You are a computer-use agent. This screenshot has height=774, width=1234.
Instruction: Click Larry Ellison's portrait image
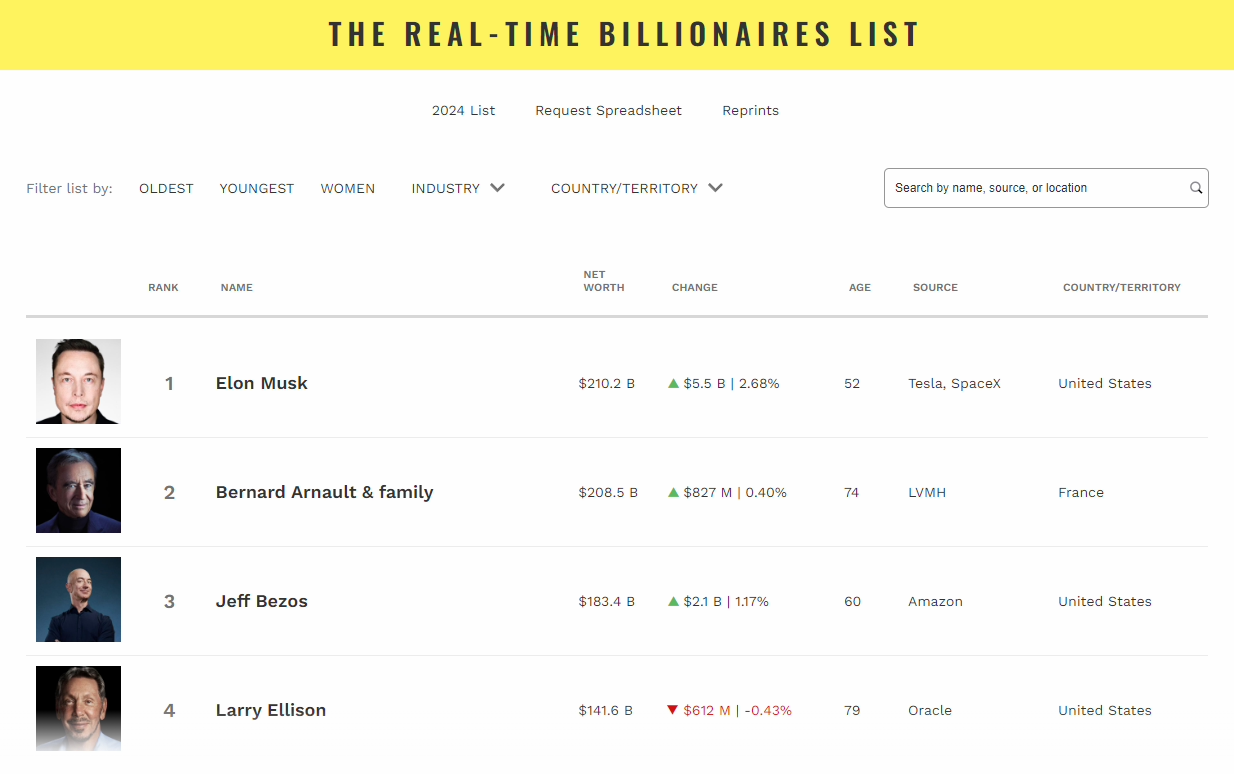click(x=78, y=708)
